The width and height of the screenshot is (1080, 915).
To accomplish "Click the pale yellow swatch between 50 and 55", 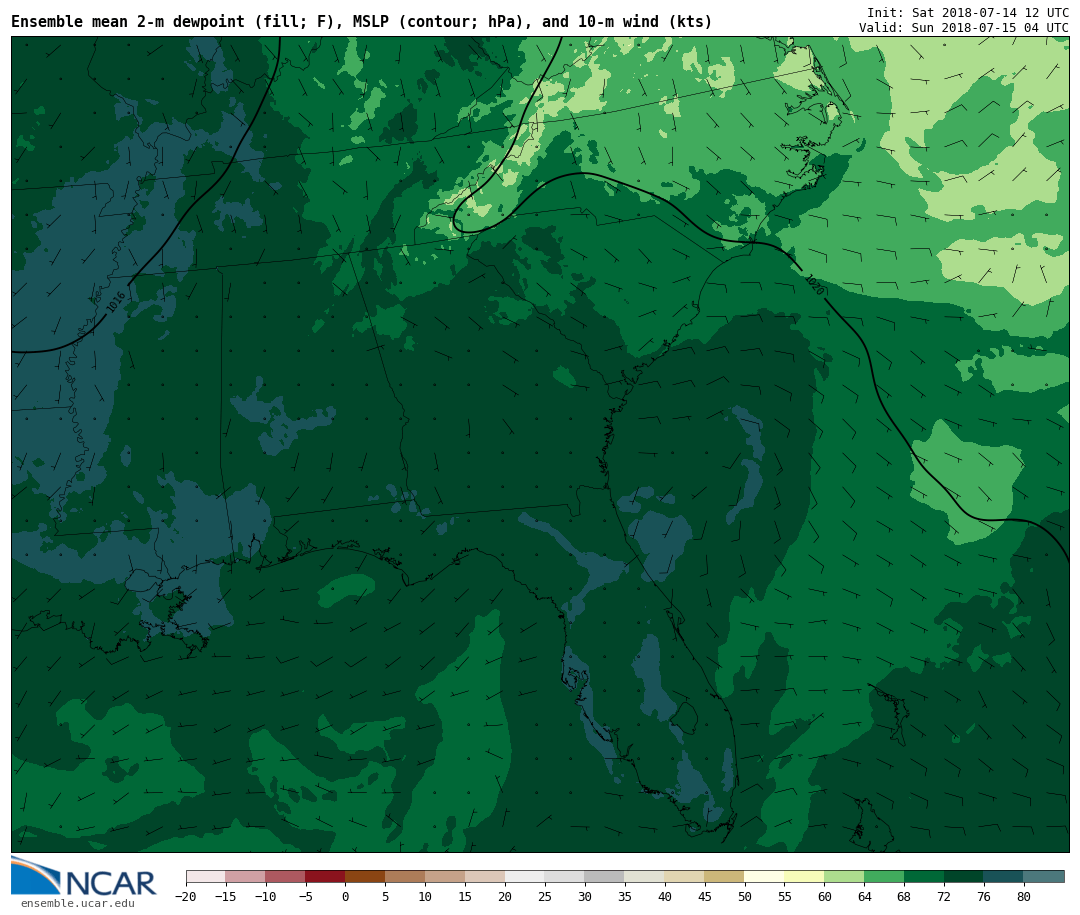I will (765, 876).
